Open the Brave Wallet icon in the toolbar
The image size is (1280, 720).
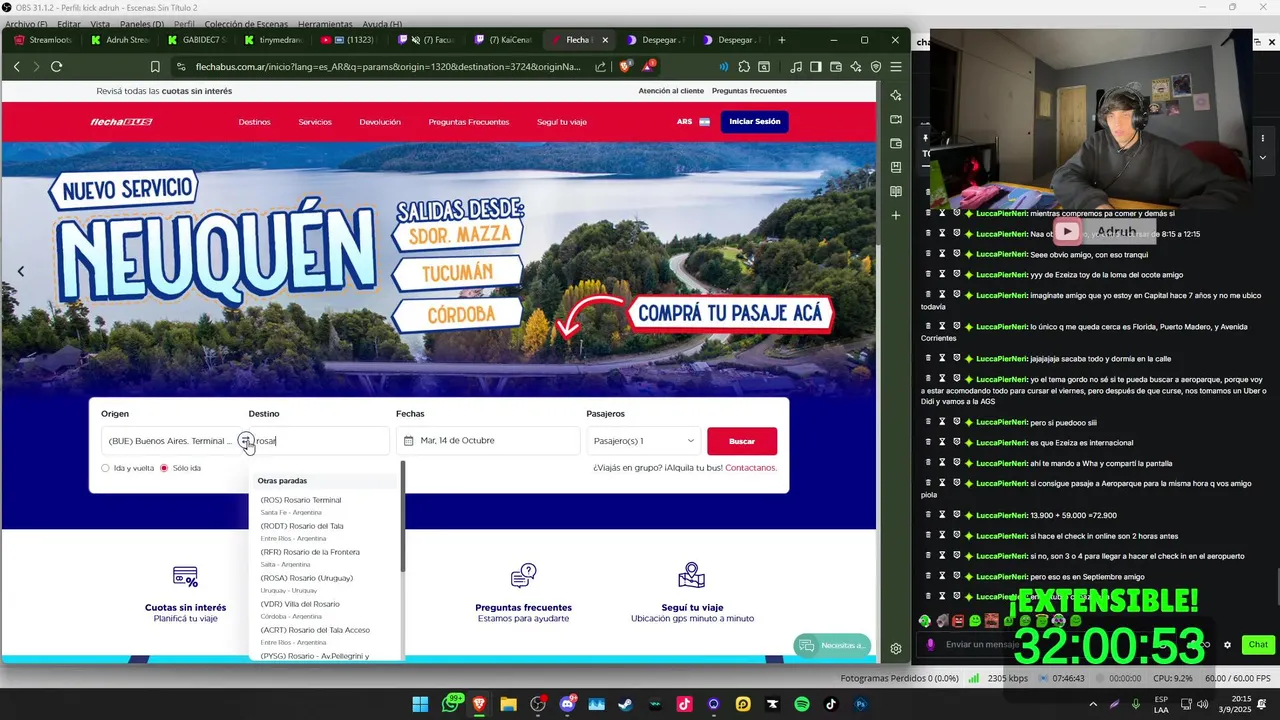tap(836, 67)
